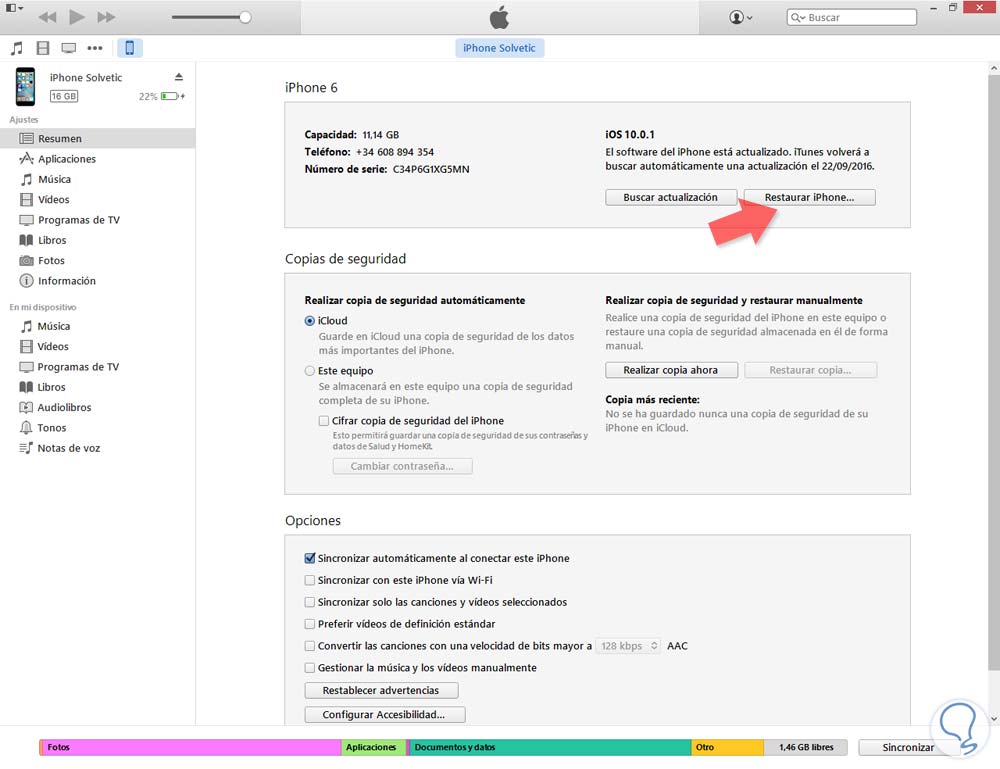This screenshot has height=769, width=1000.
Task: Click the Otro storage bar segment
Action: coord(728,747)
